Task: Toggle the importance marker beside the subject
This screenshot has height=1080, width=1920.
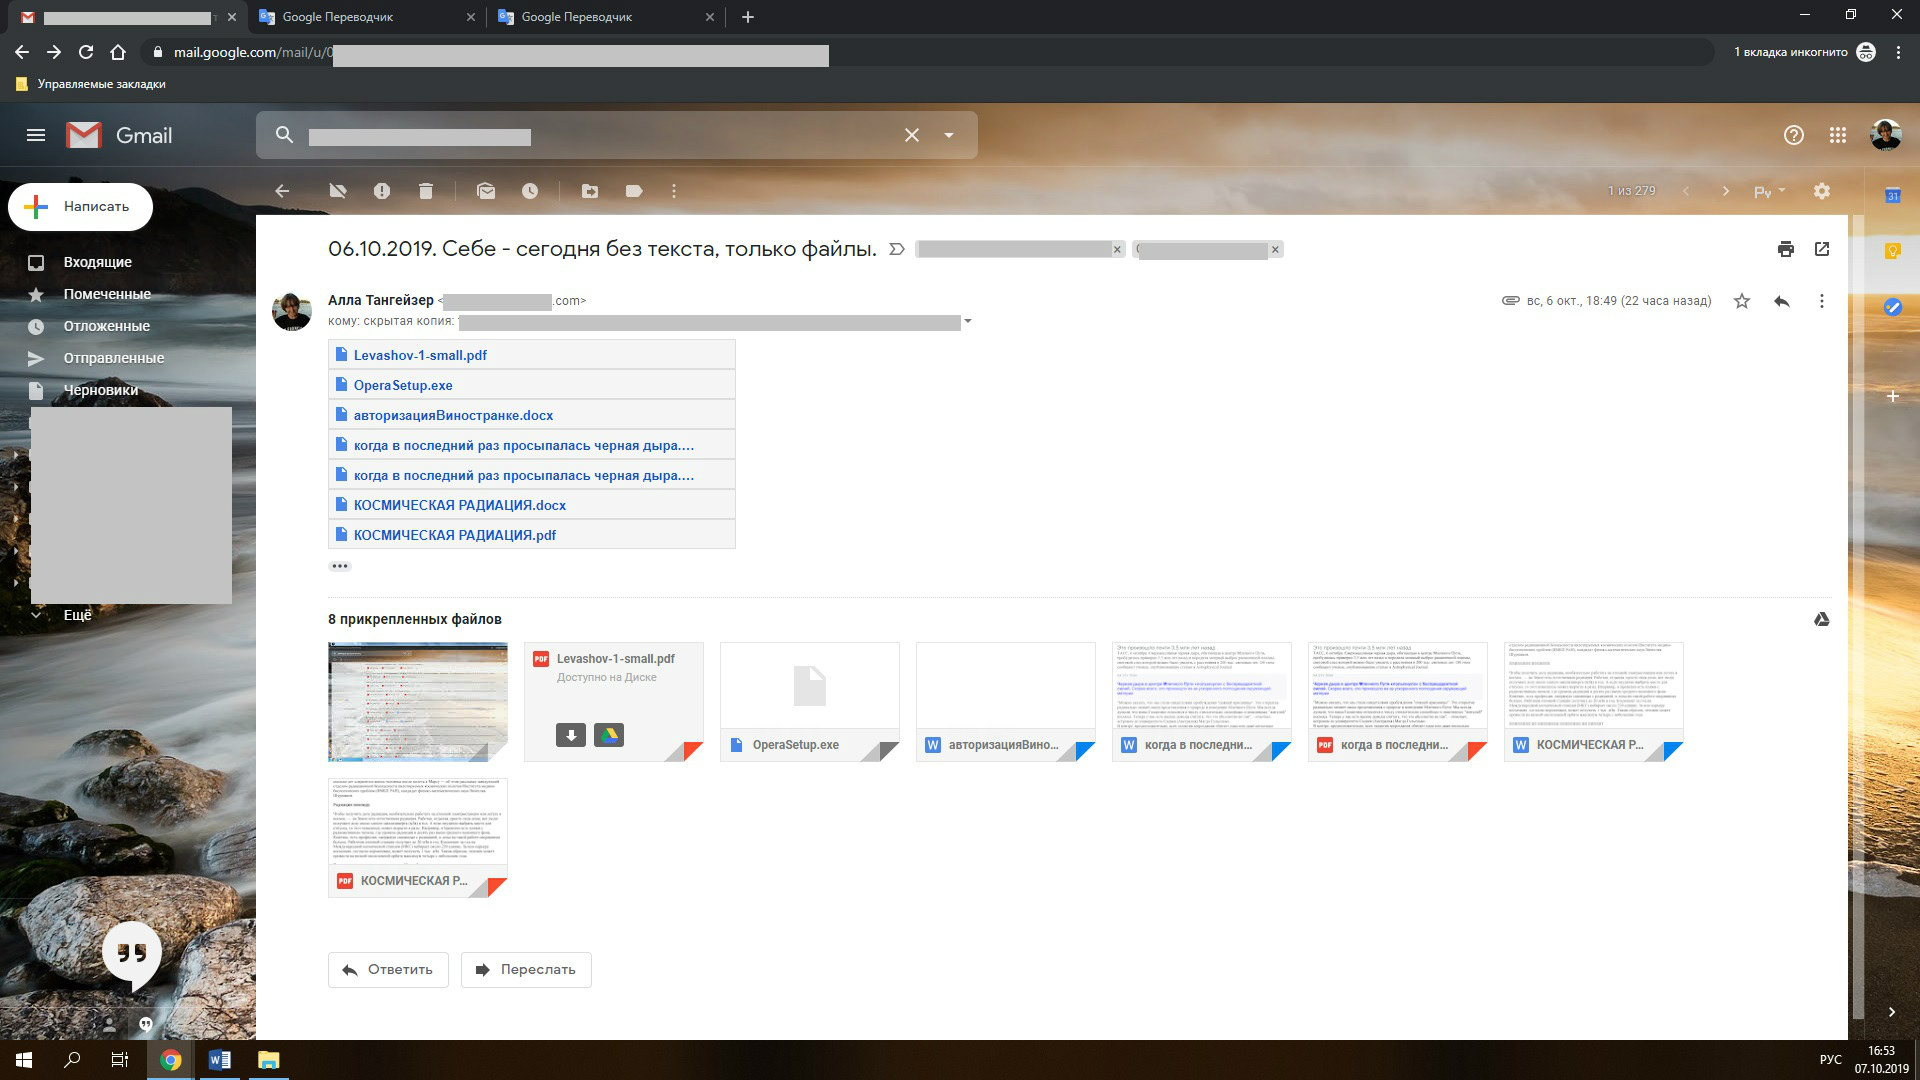Action: pos(897,249)
